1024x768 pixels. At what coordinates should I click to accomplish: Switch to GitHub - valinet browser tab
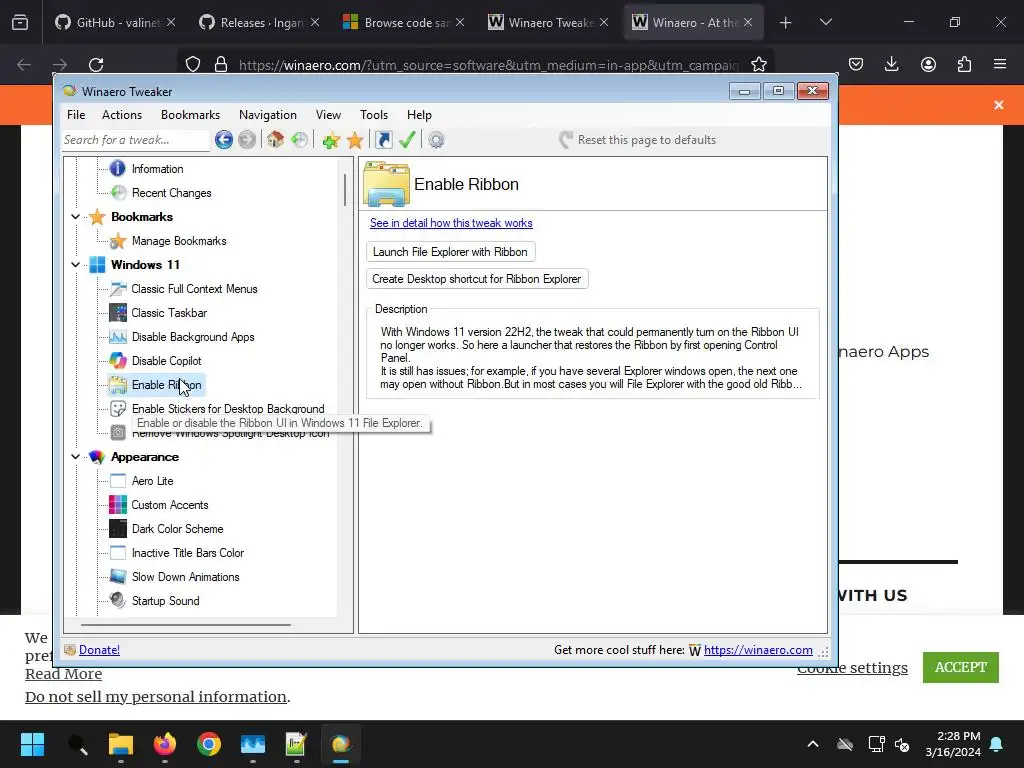(116, 23)
